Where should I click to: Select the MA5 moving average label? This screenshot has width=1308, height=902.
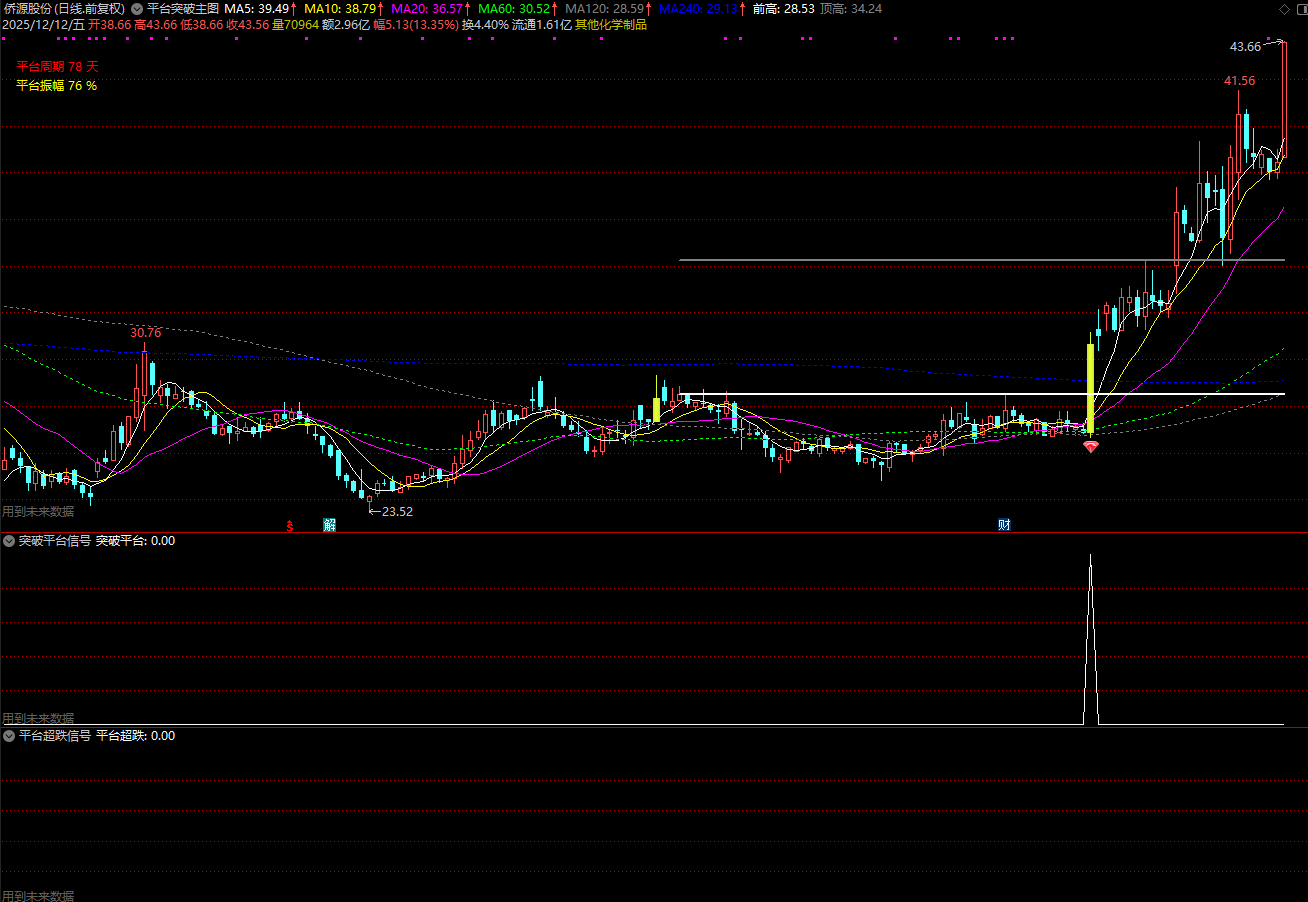click(x=260, y=8)
